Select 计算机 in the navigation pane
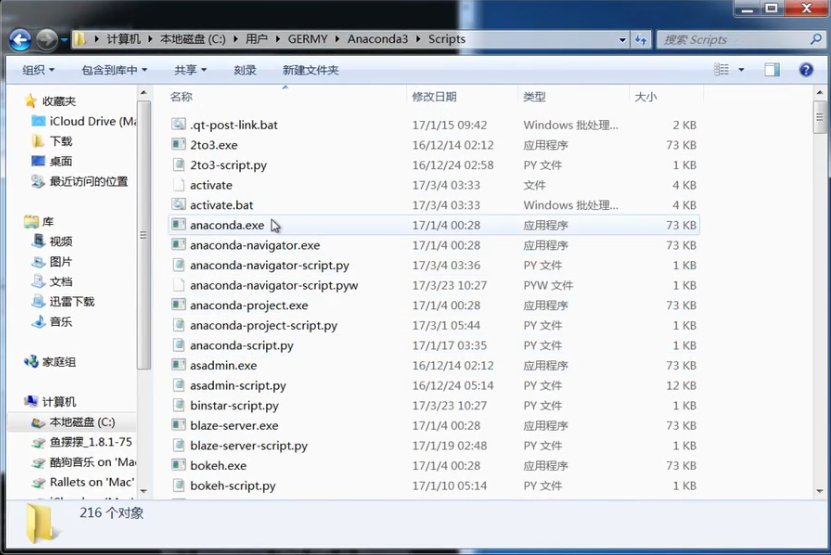The width and height of the screenshot is (831, 555). pyautogui.click(x=50, y=402)
